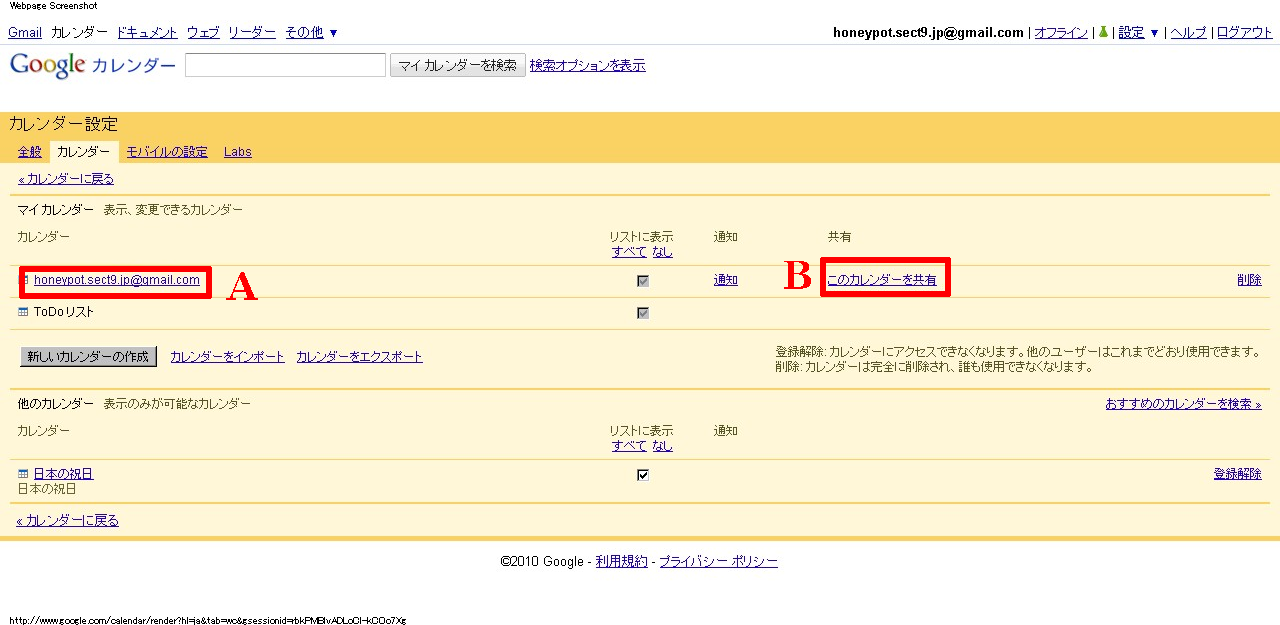Viewport: 1280px width, 625px height.
Task: Open the Labs settings tab
Action: pyautogui.click(x=238, y=152)
